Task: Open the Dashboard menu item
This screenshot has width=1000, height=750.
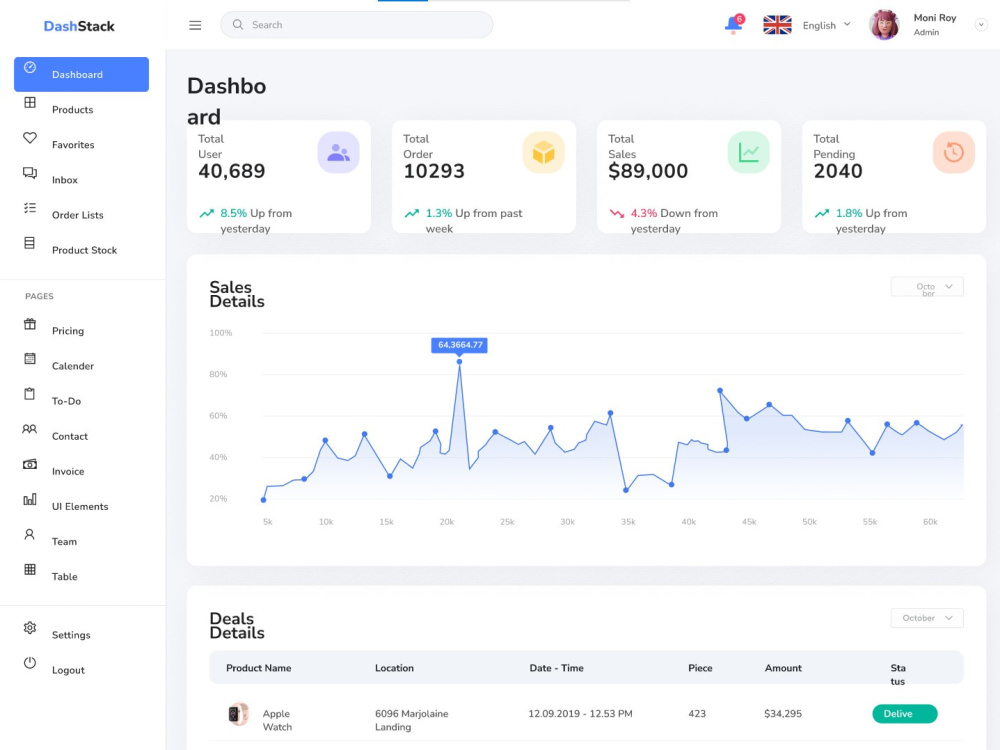Action: click(82, 74)
